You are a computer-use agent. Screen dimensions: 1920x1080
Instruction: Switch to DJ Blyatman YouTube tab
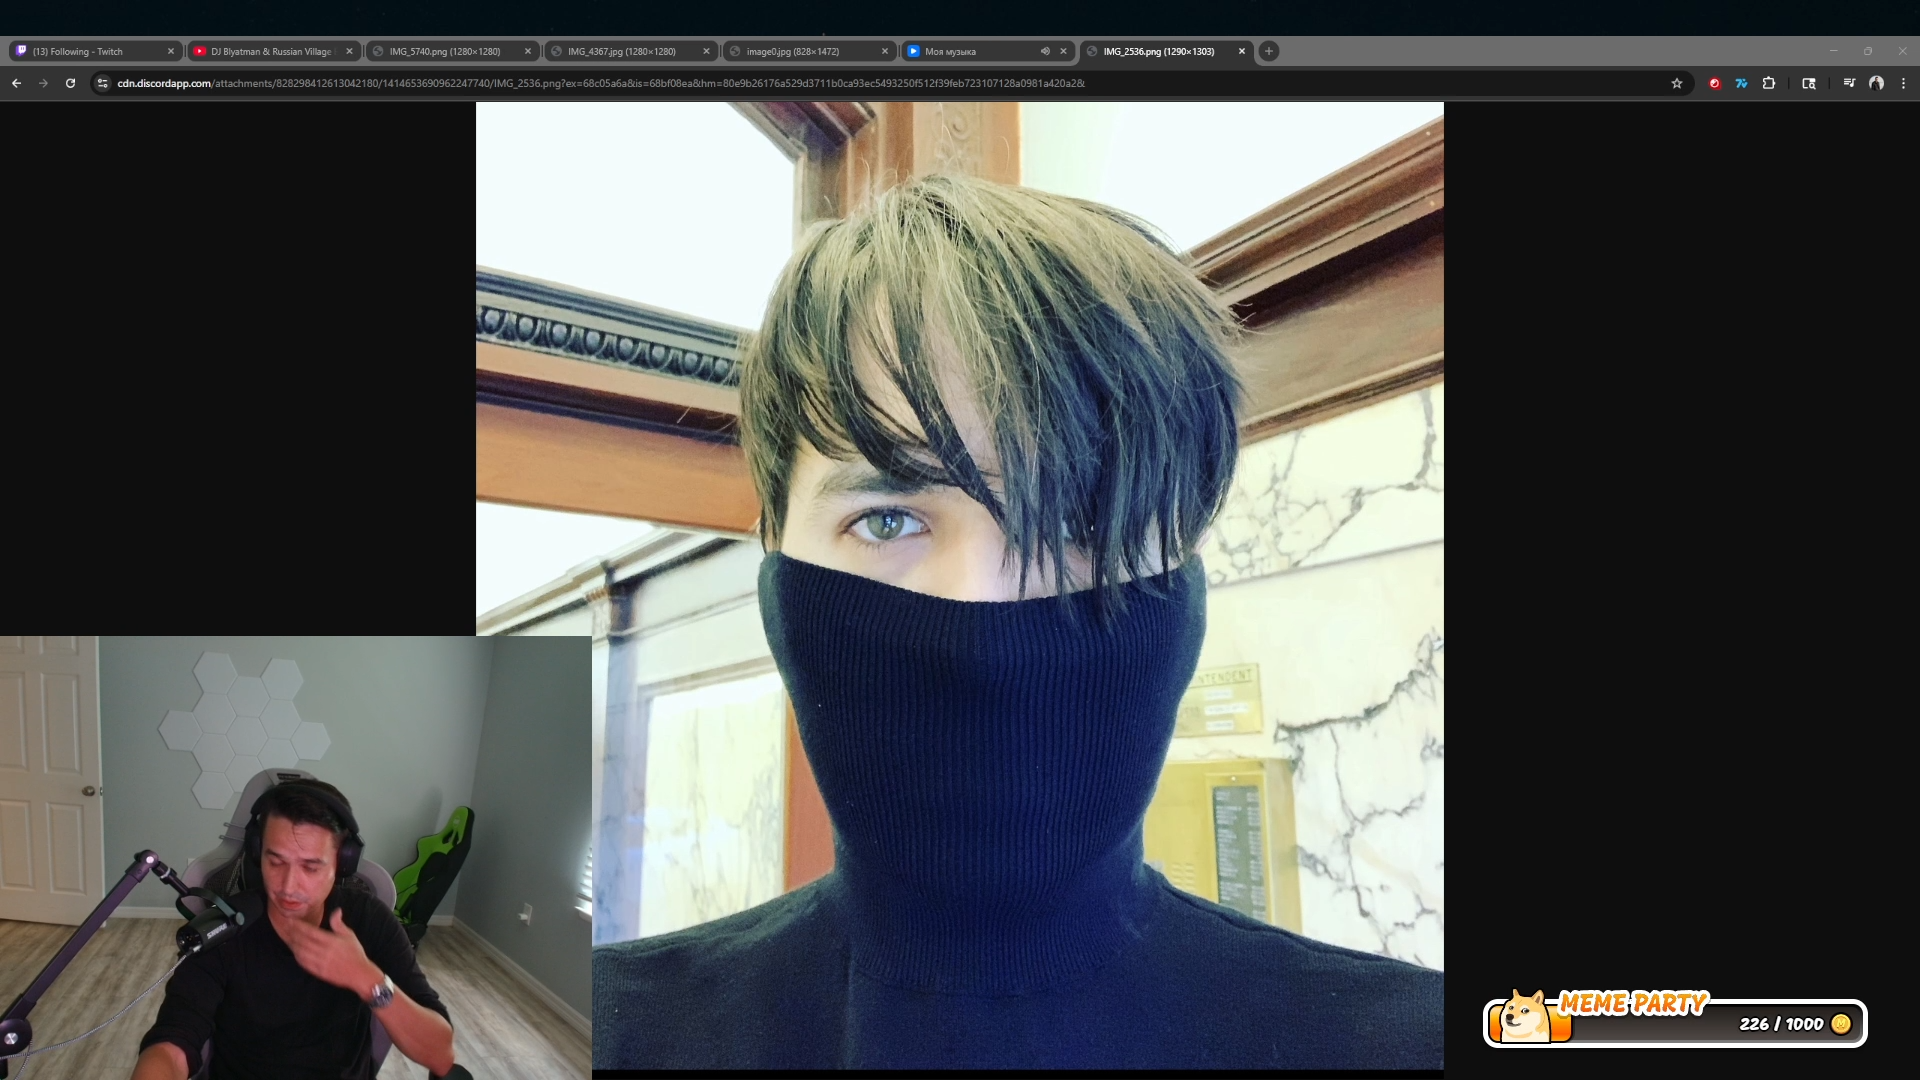click(x=270, y=51)
